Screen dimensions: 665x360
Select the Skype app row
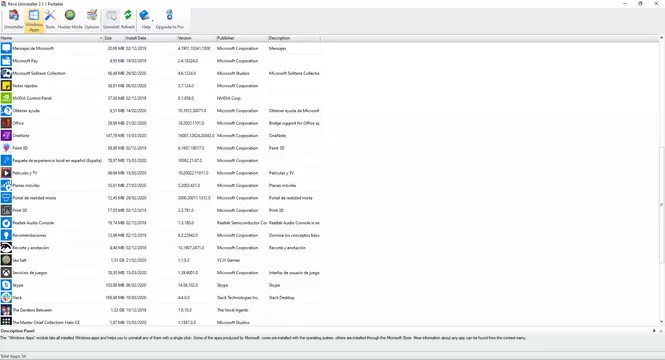pos(160,285)
